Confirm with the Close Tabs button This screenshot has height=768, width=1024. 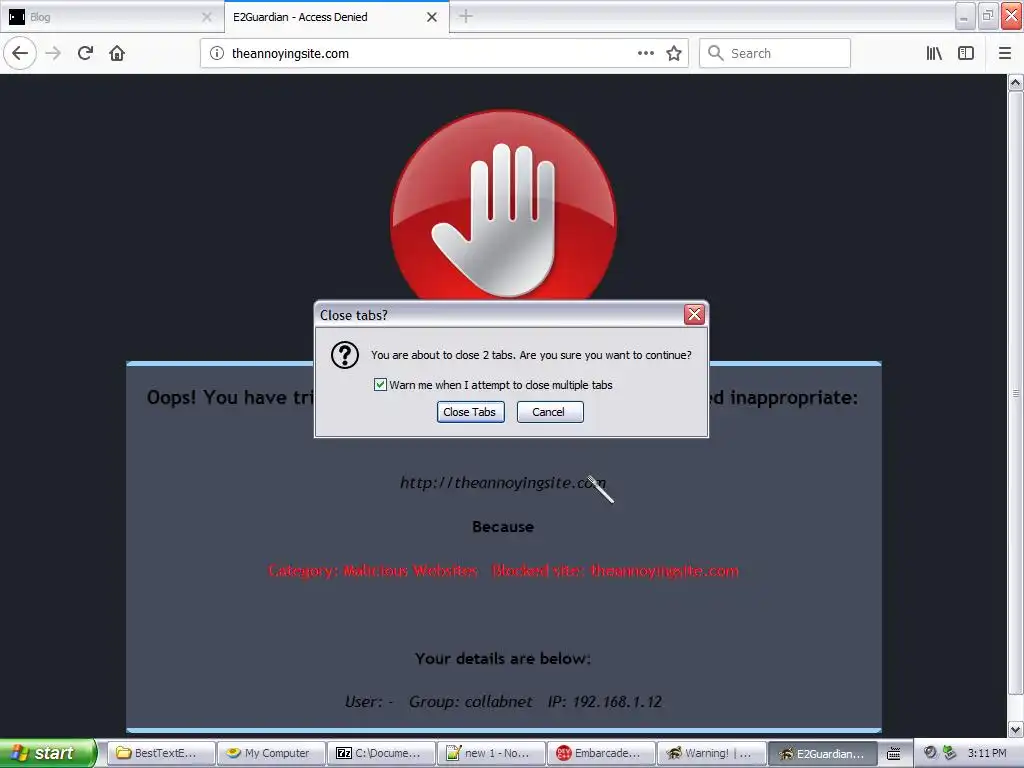[x=470, y=412]
